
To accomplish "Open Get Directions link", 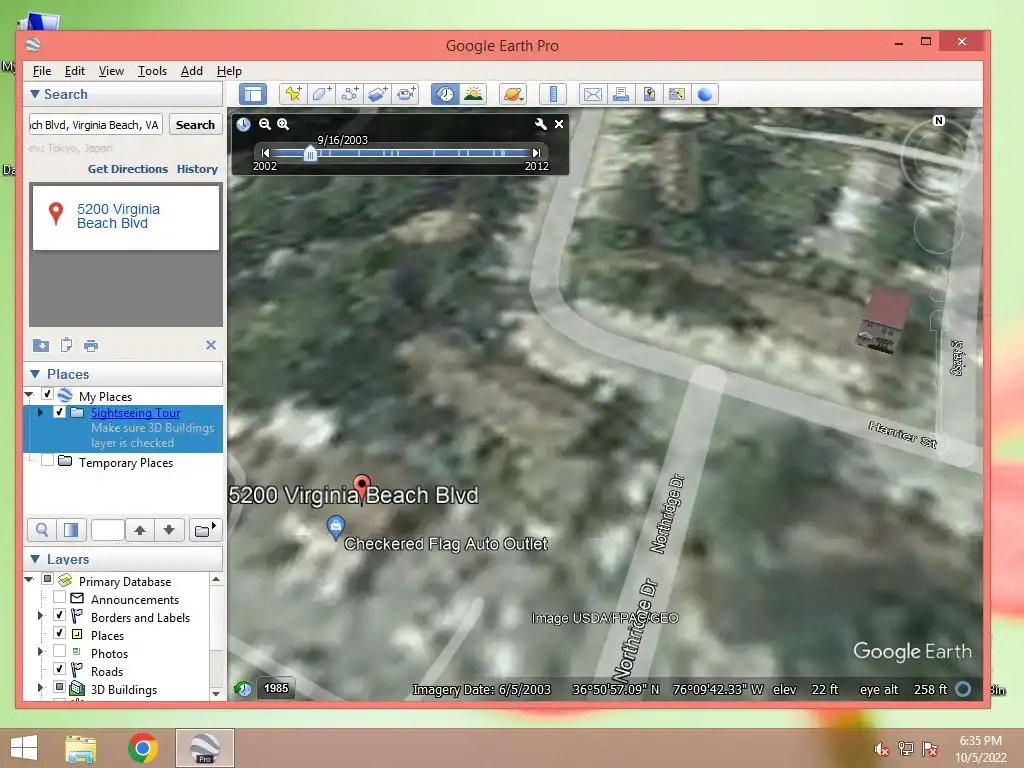I will [128, 169].
